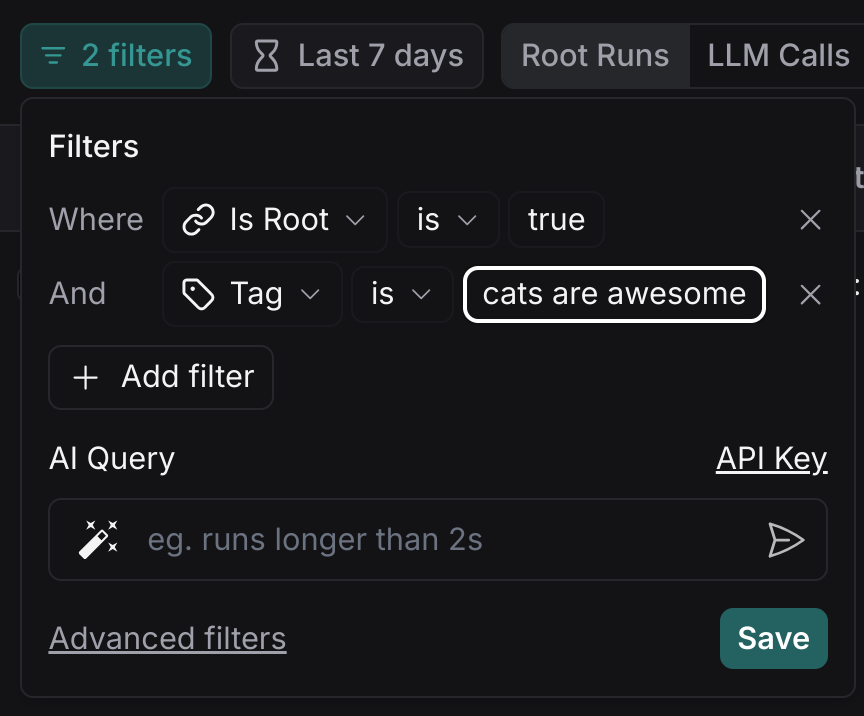
Task: Send the AI query with arrow icon
Action: tap(785, 540)
